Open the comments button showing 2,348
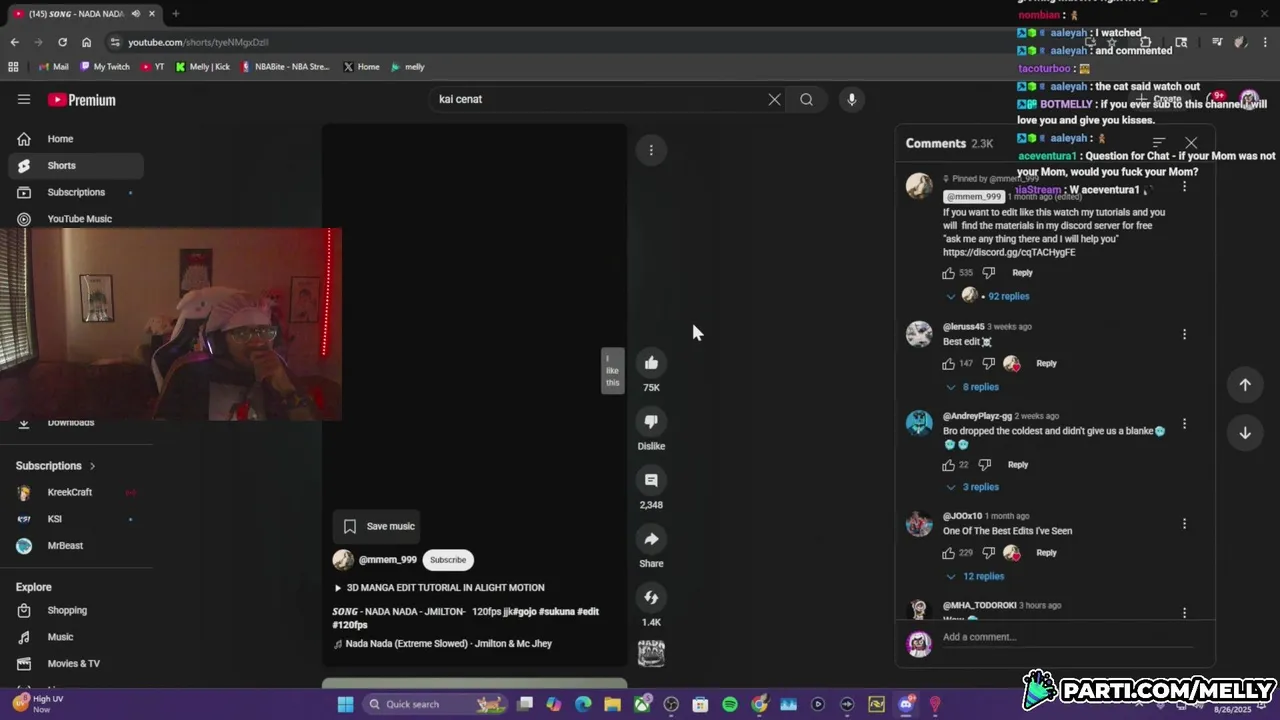Image resolution: width=1280 pixels, height=720 pixels. tap(651, 480)
